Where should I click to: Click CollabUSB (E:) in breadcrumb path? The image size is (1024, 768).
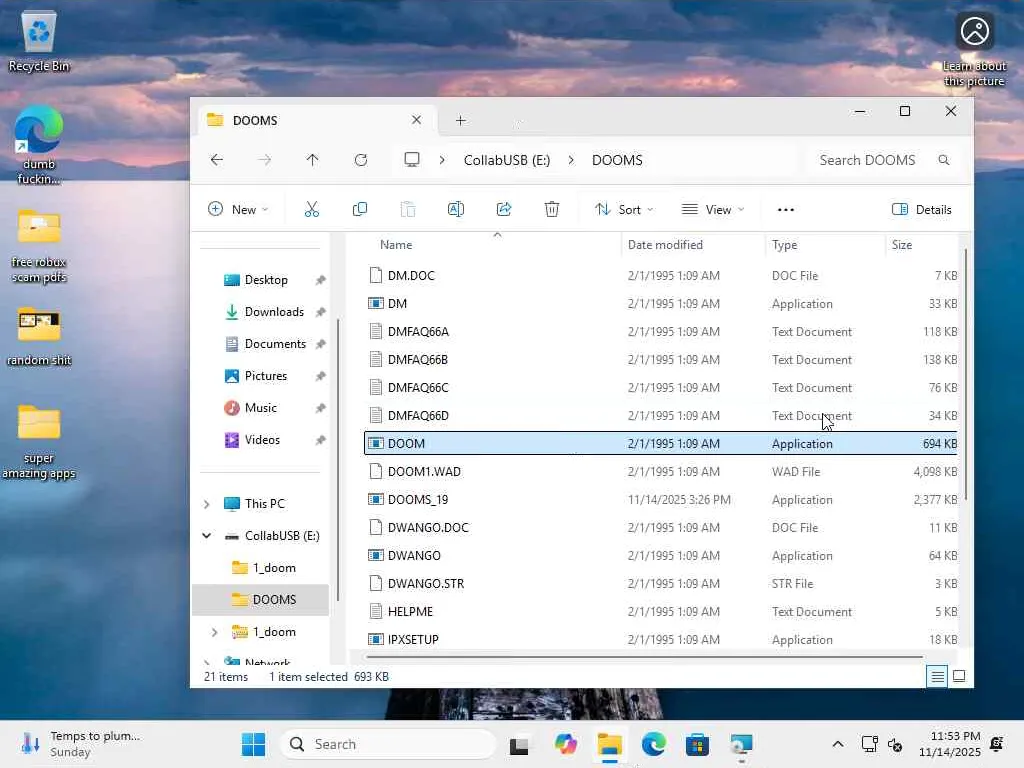pos(507,160)
